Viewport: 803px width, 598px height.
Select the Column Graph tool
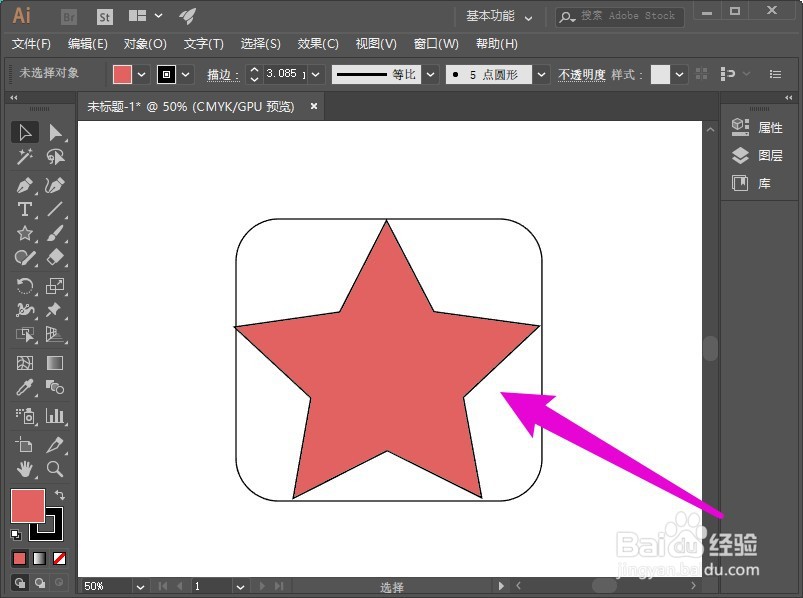[55, 416]
